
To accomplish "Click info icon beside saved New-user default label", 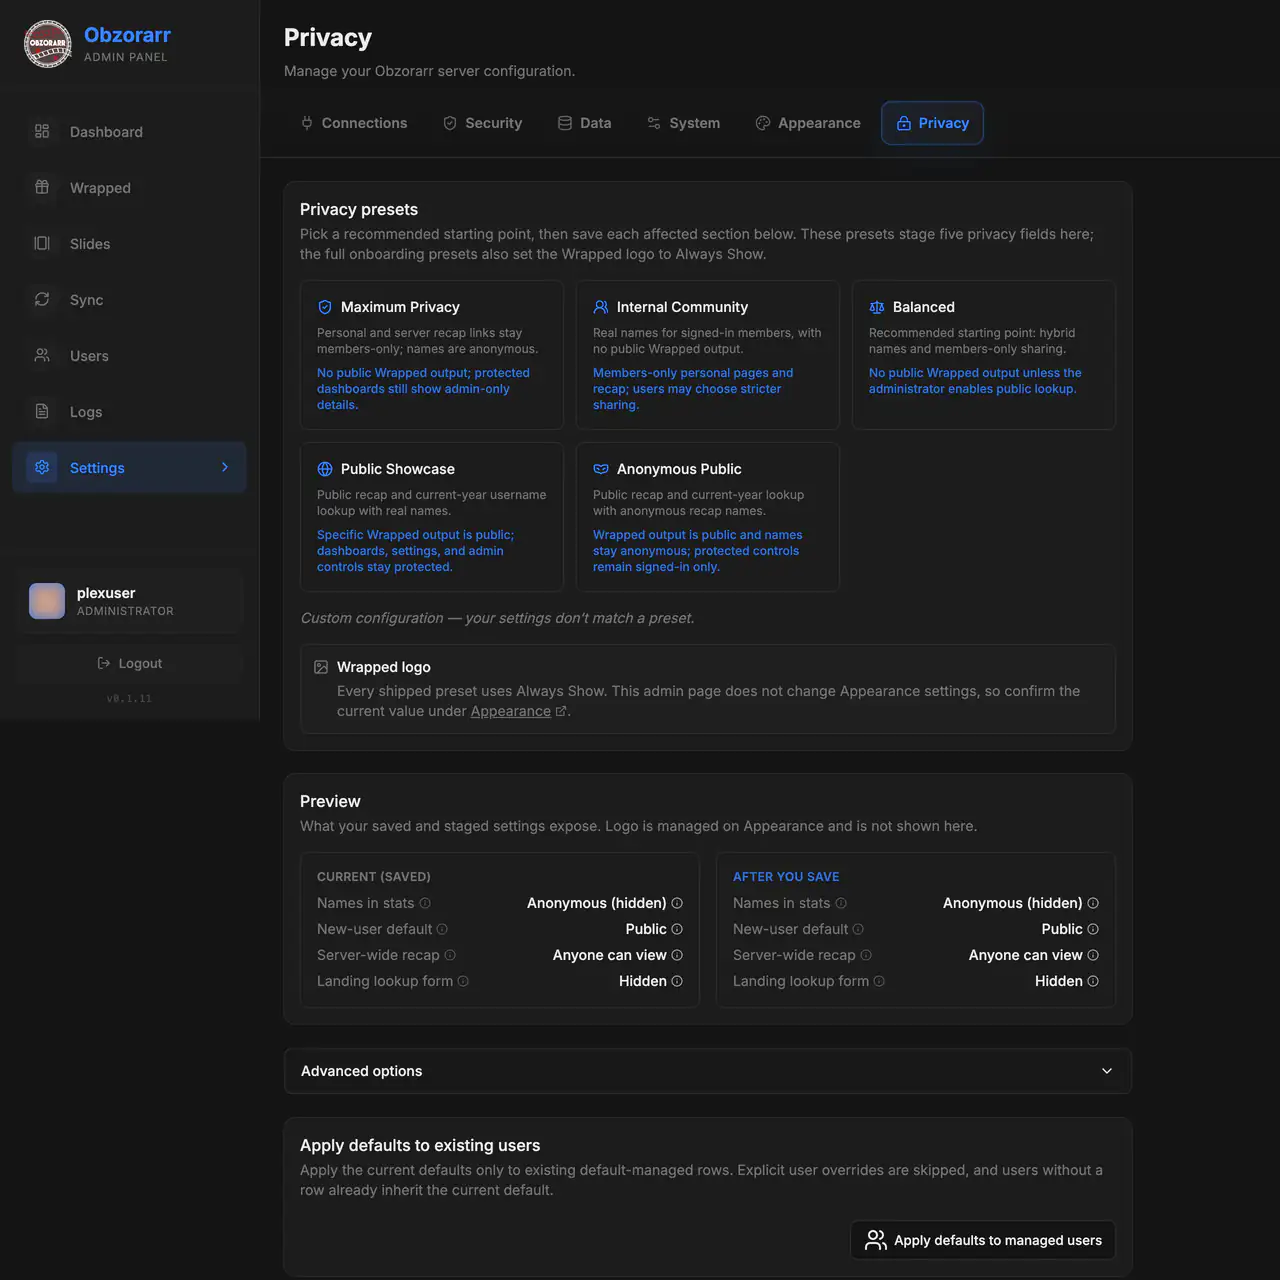I will 442,929.
